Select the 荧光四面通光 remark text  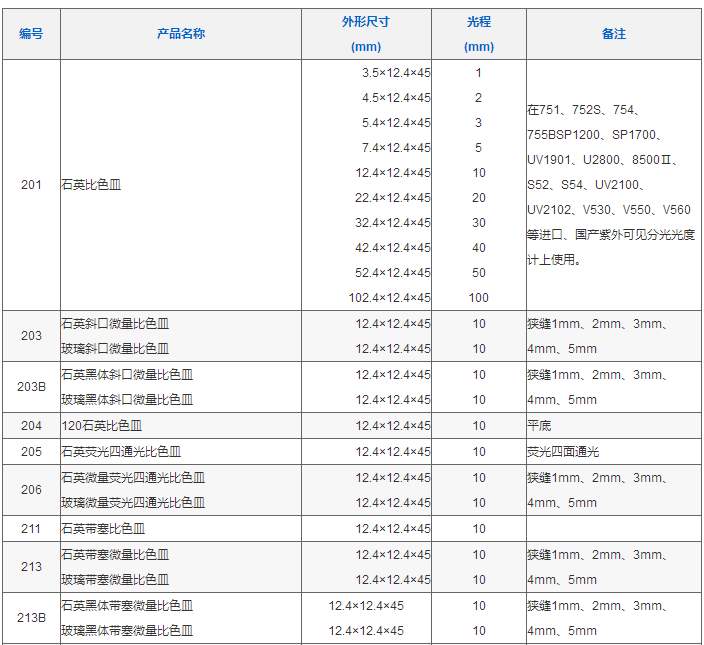563,452
